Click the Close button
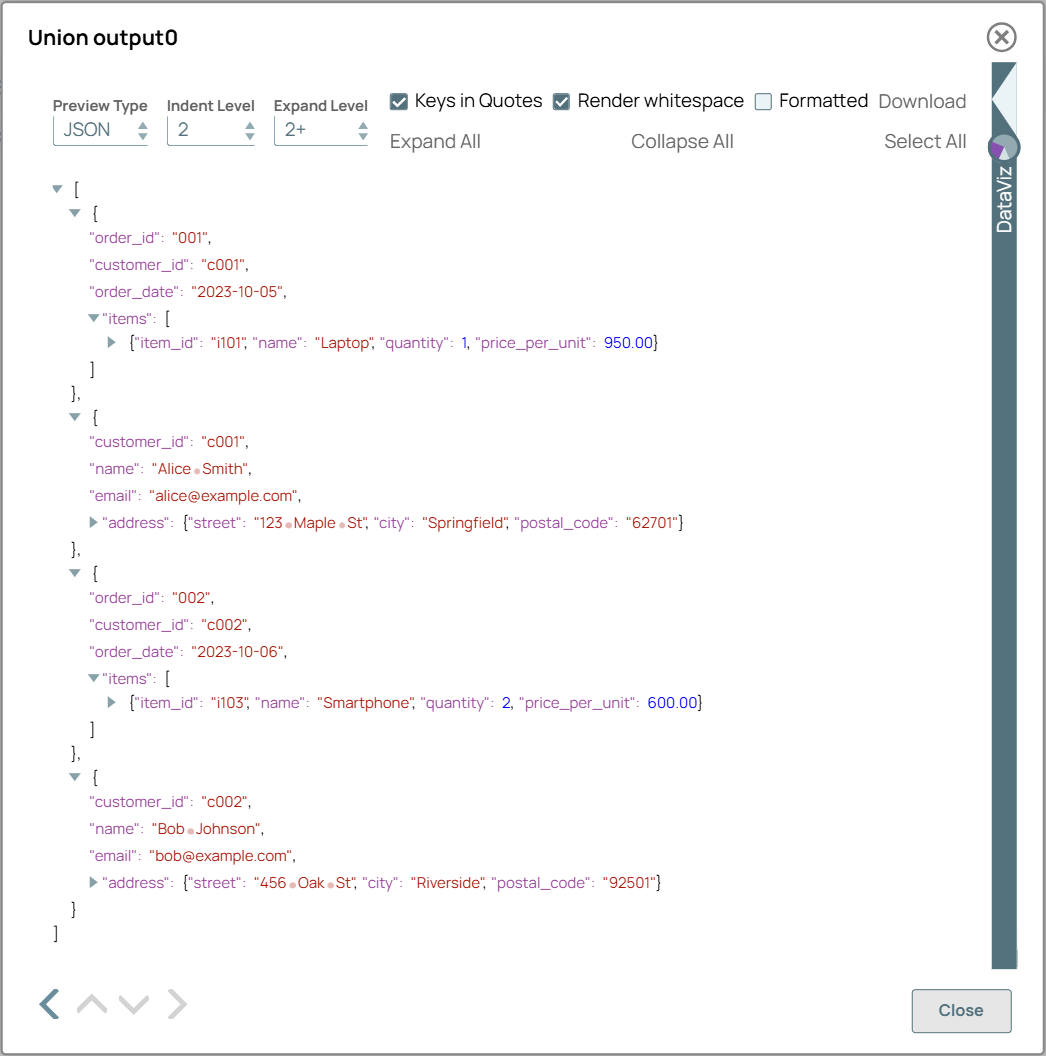The image size is (1046, 1056). 960,1010
